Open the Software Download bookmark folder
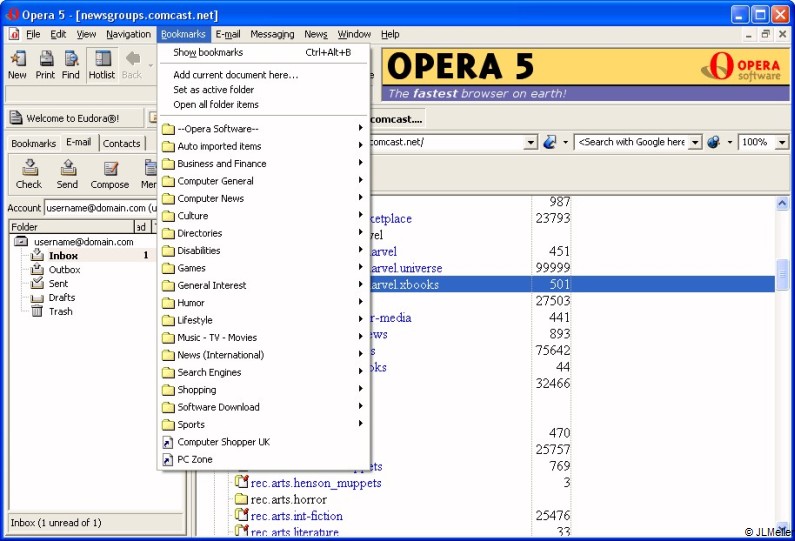Viewport: 795px width, 541px height. (264, 407)
